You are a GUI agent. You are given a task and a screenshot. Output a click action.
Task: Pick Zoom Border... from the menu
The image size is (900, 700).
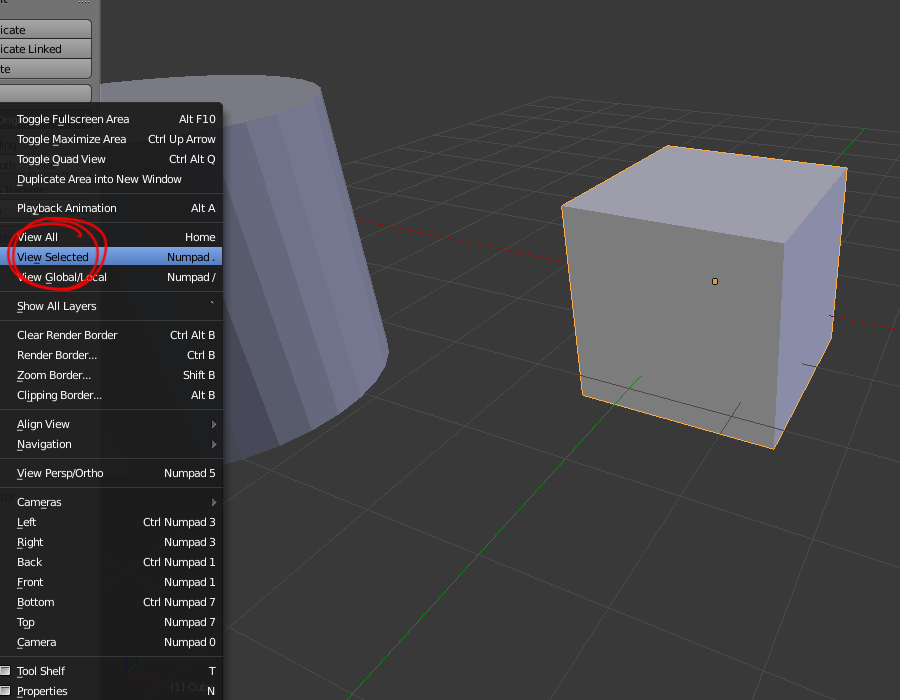(x=111, y=375)
